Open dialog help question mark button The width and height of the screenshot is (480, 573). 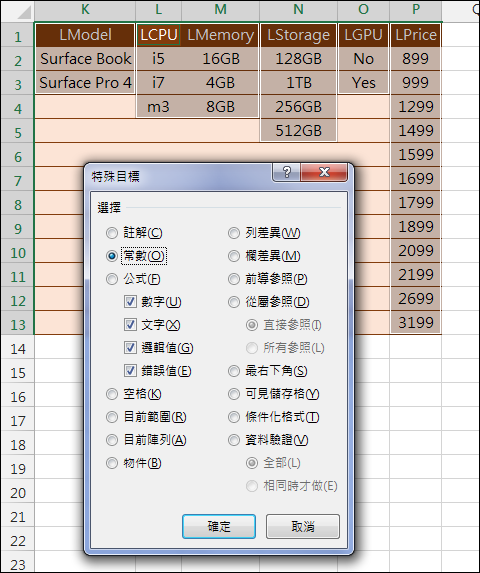(286, 172)
